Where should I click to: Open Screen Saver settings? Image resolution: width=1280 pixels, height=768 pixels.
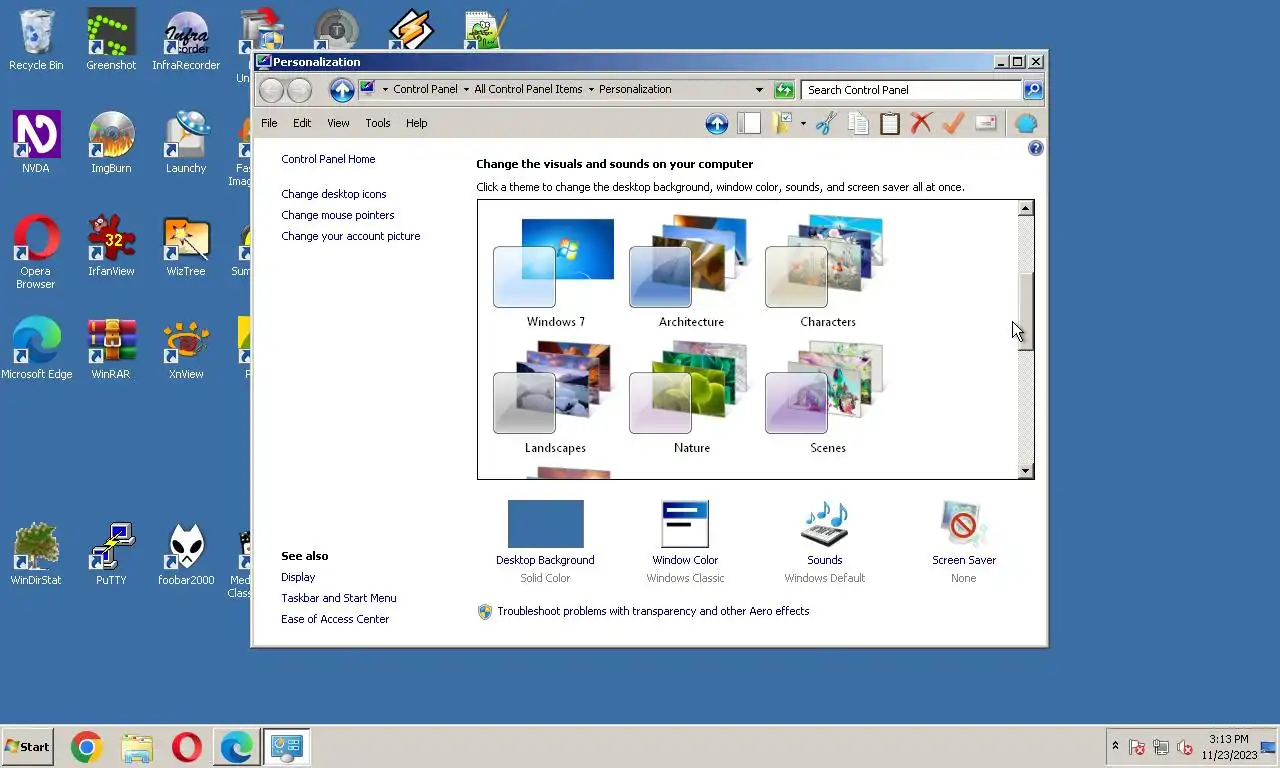(964, 541)
